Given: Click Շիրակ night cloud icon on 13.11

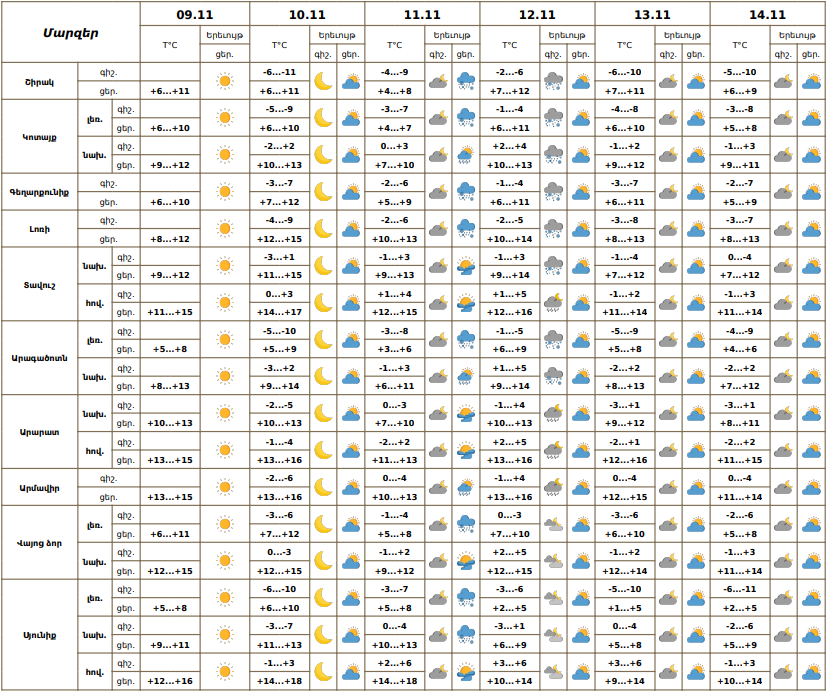Looking at the screenshot, I should 668,81.
